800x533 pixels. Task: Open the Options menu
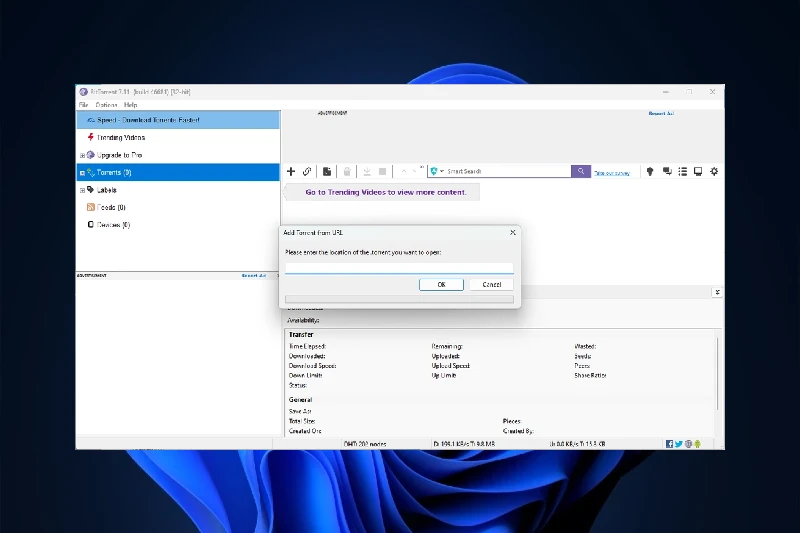coord(106,105)
